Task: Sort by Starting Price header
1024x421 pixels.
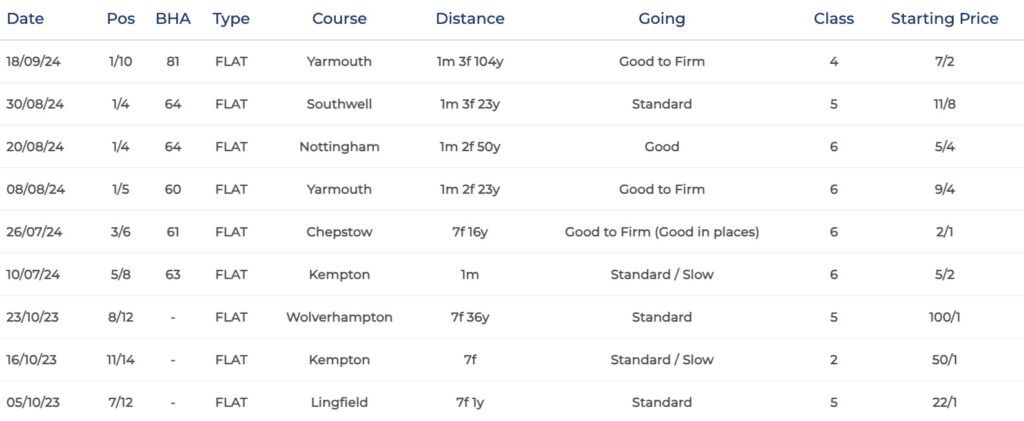Action: pyautogui.click(x=944, y=19)
